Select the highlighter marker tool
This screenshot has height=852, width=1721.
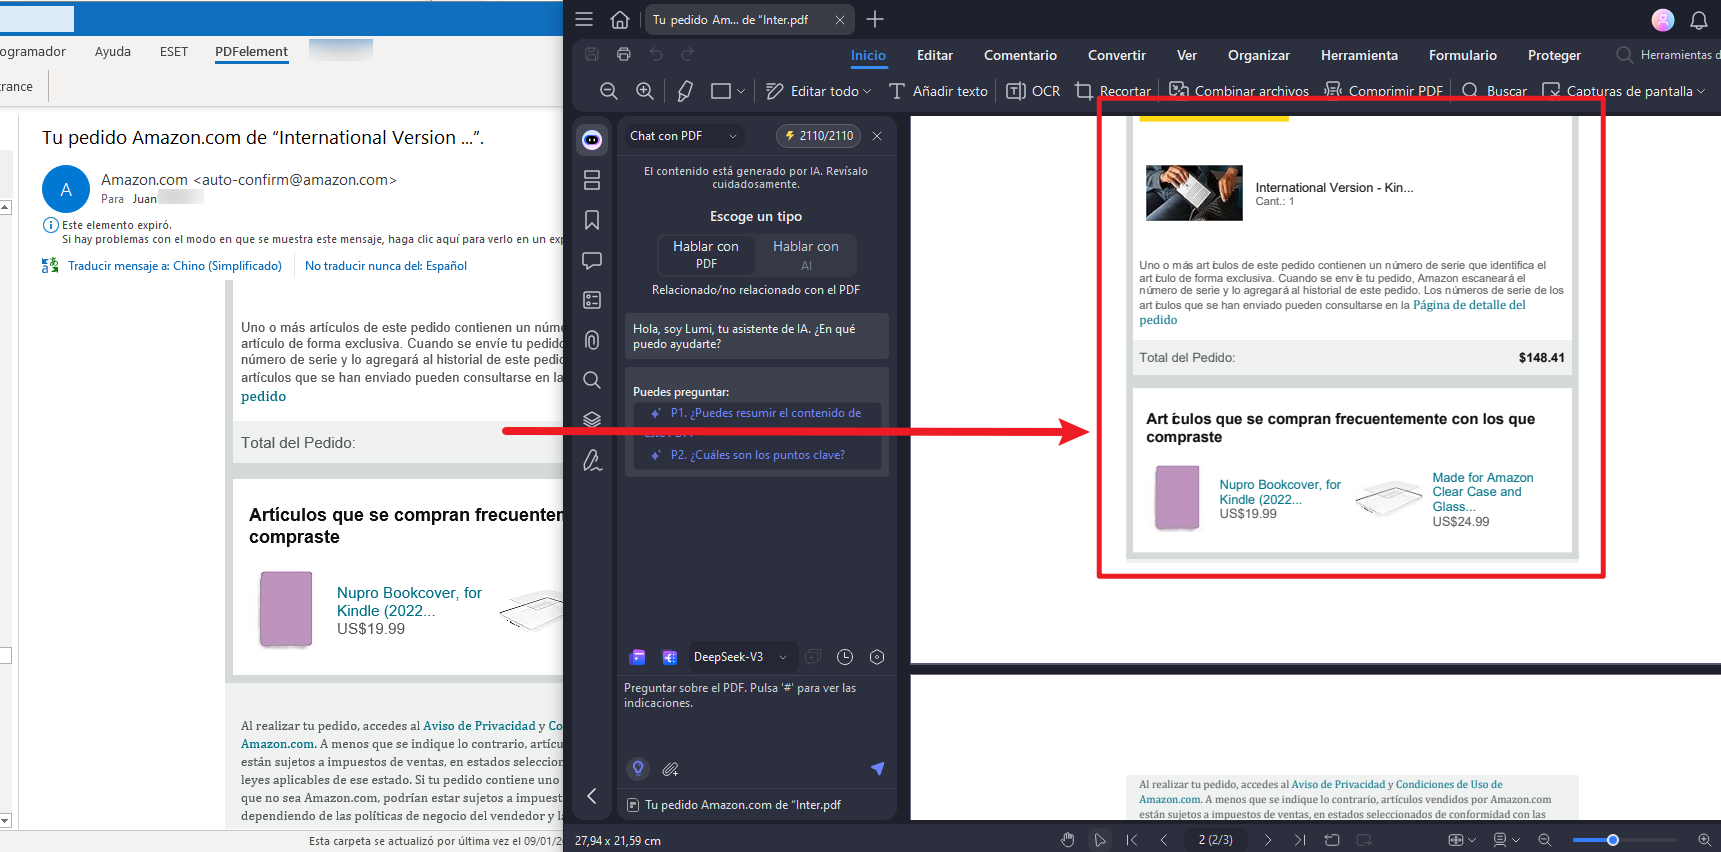(685, 91)
